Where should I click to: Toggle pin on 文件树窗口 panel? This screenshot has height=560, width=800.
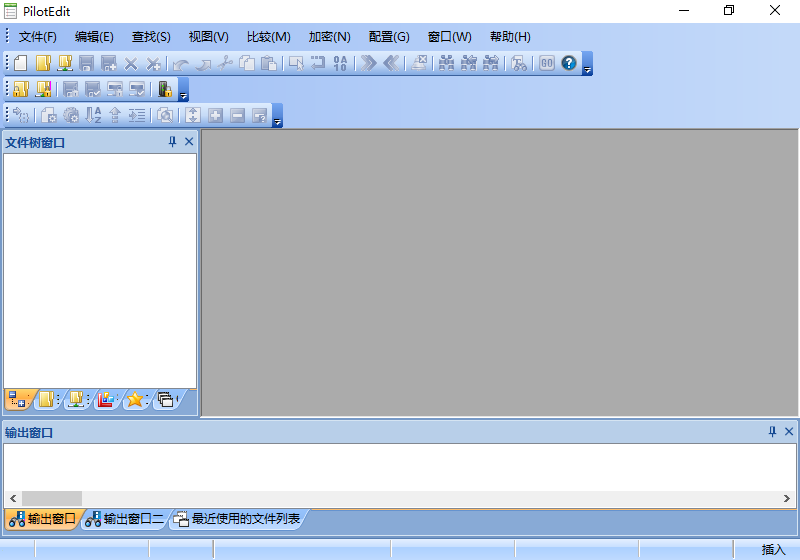pos(172,142)
